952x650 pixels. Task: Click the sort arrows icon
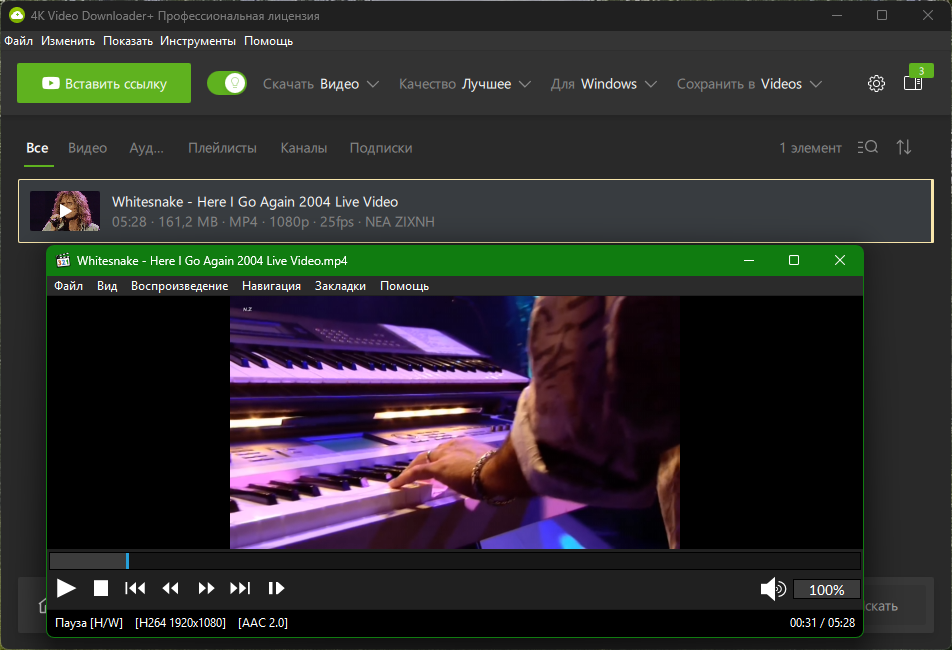pyautogui.click(x=903, y=147)
